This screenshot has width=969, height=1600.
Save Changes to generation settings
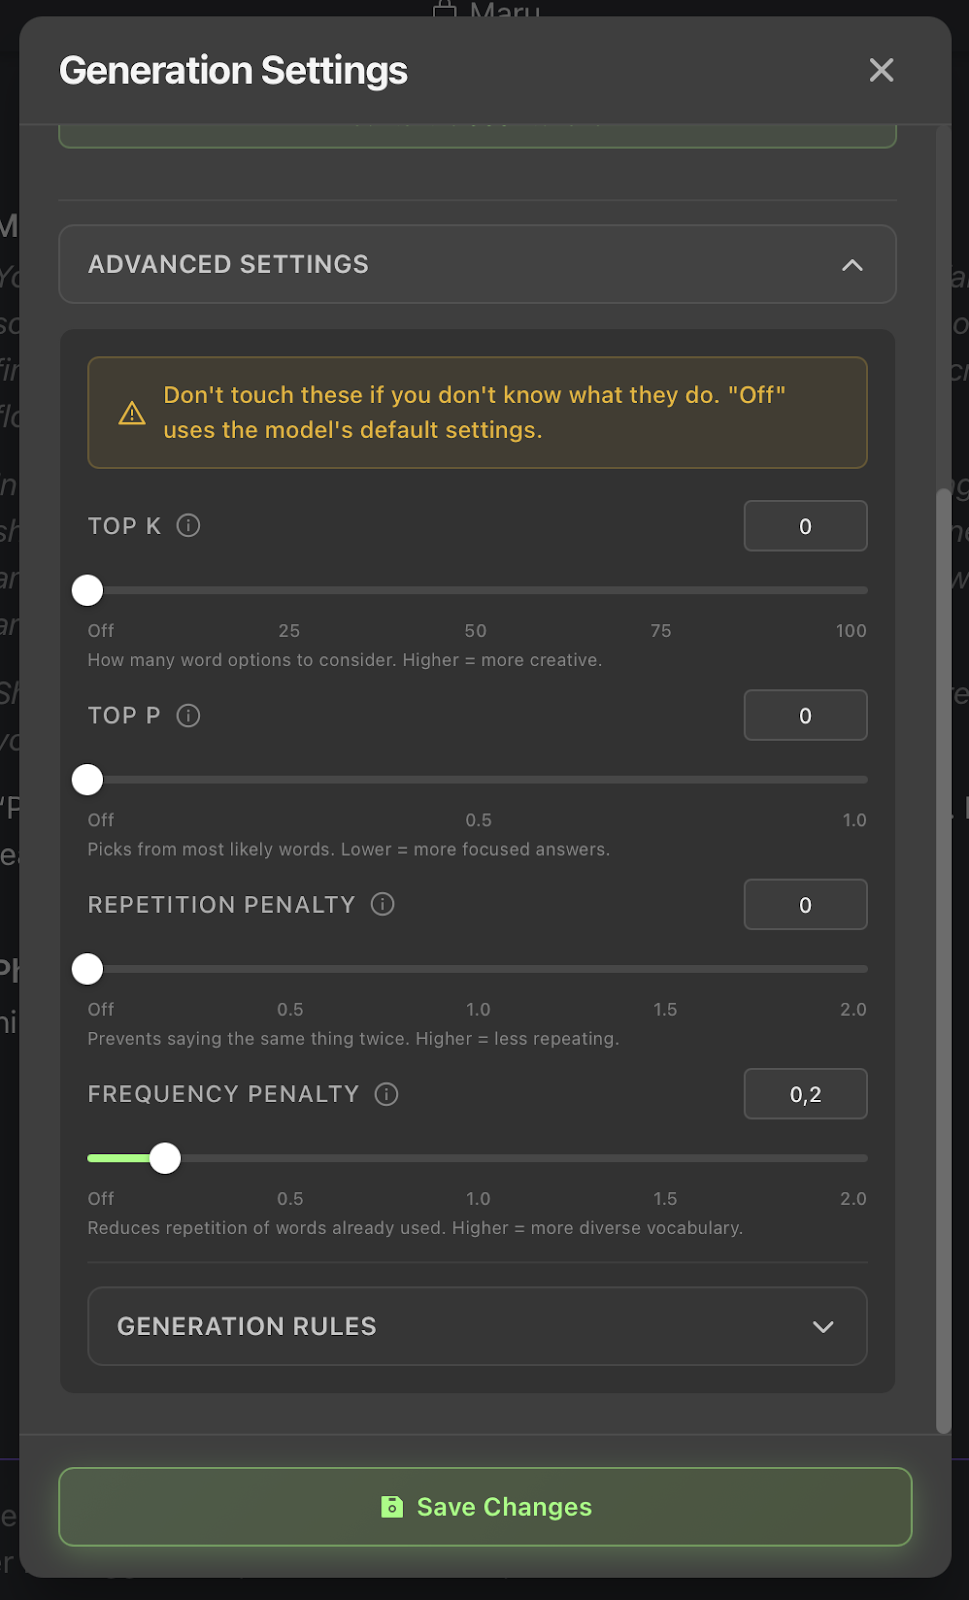pyautogui.click(x=485, y=1507)
